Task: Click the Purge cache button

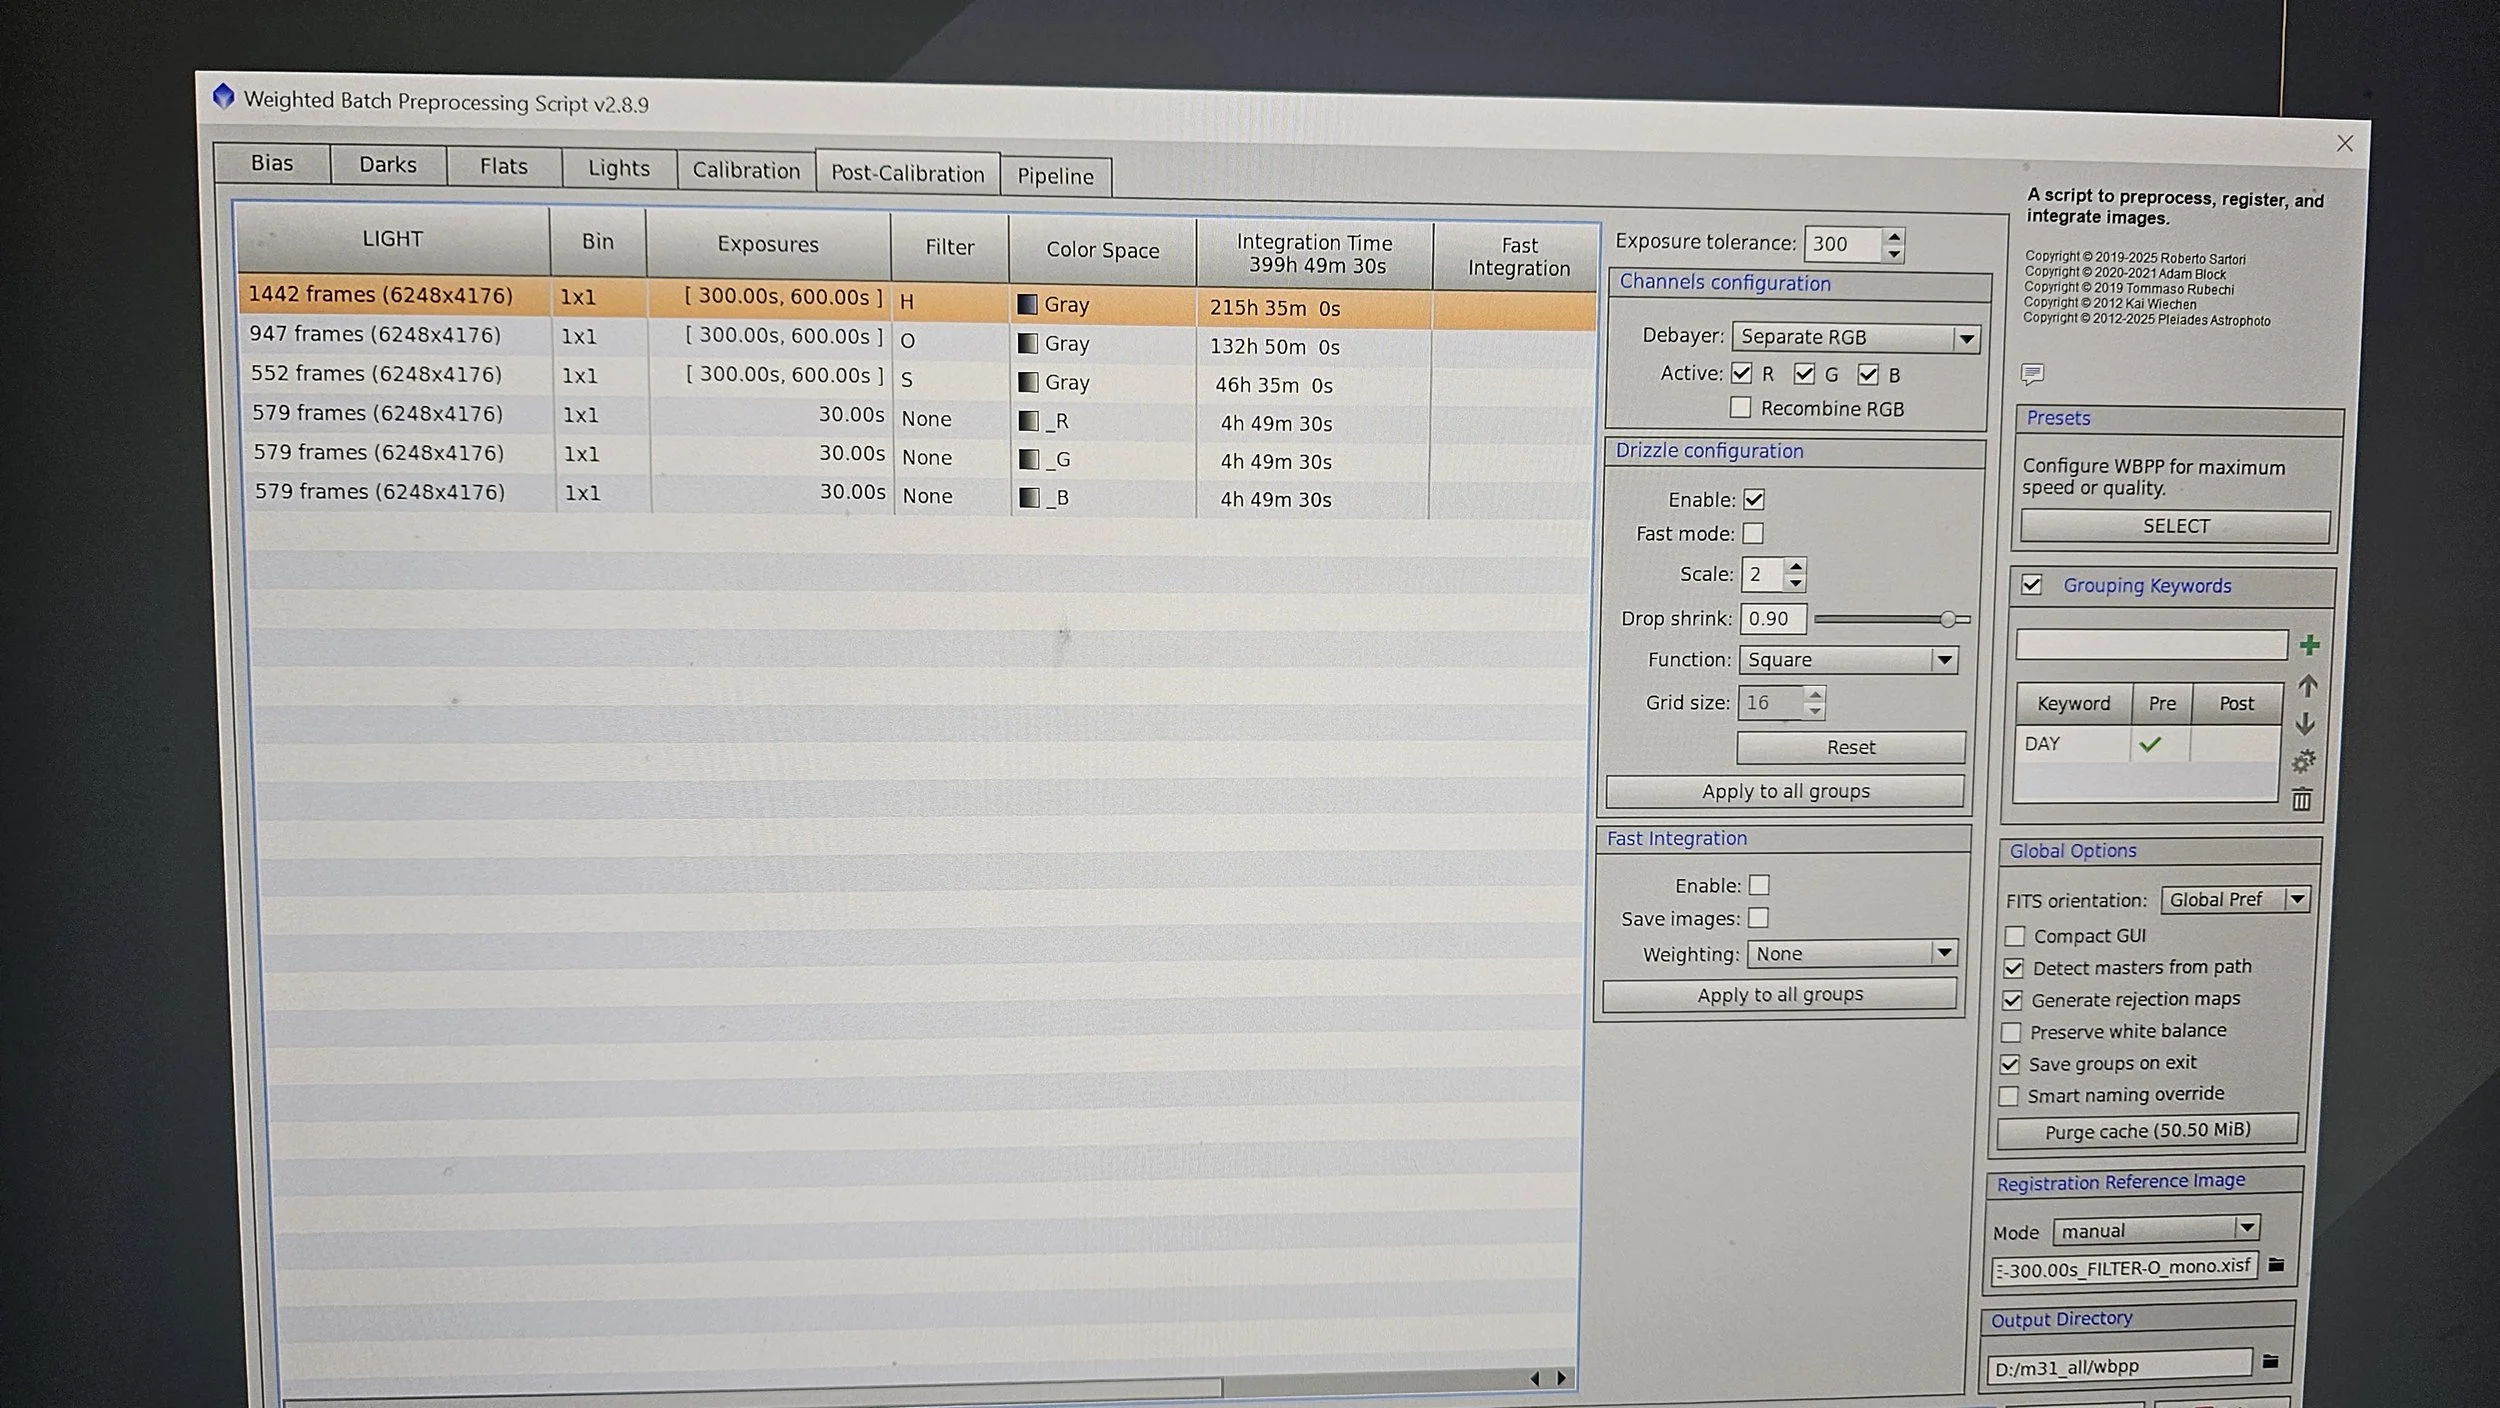Action: tap(2147, 1131)
